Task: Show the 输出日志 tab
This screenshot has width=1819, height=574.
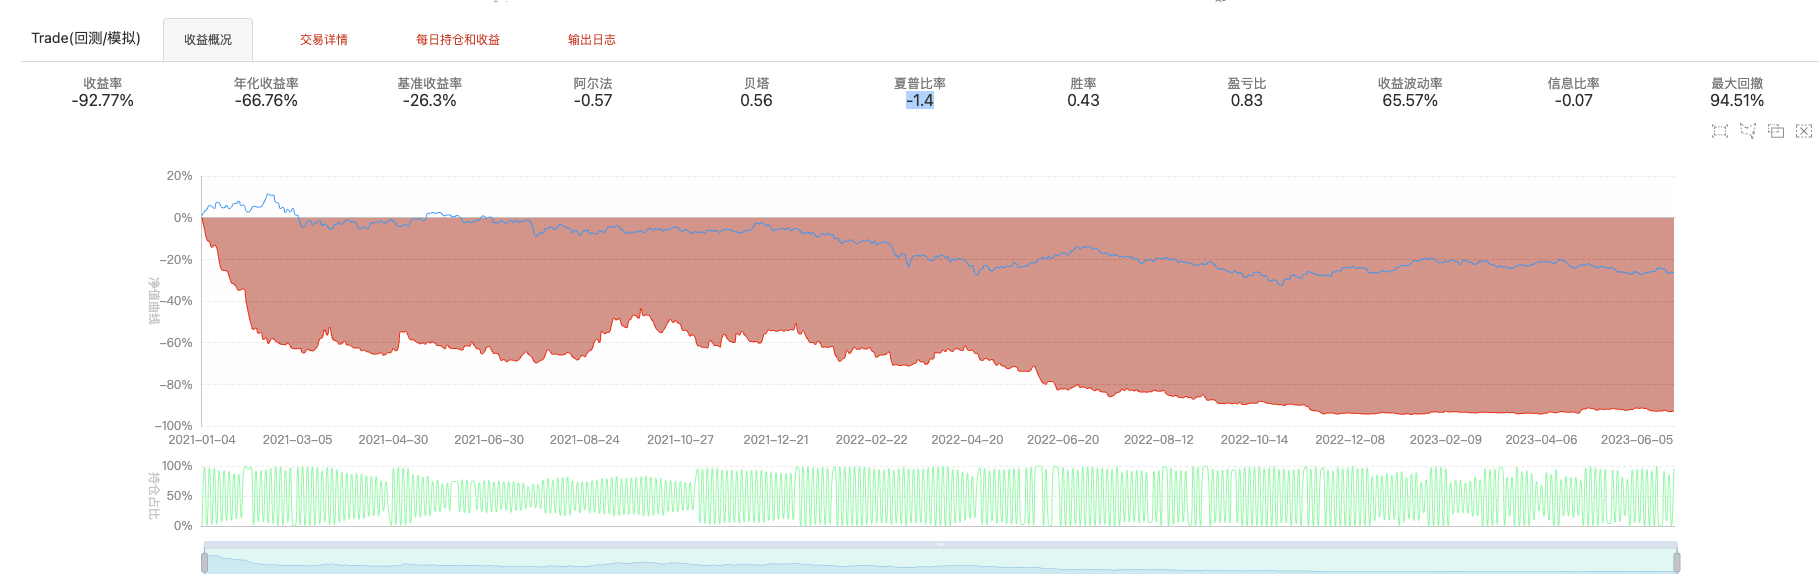Action: [592, 40]
